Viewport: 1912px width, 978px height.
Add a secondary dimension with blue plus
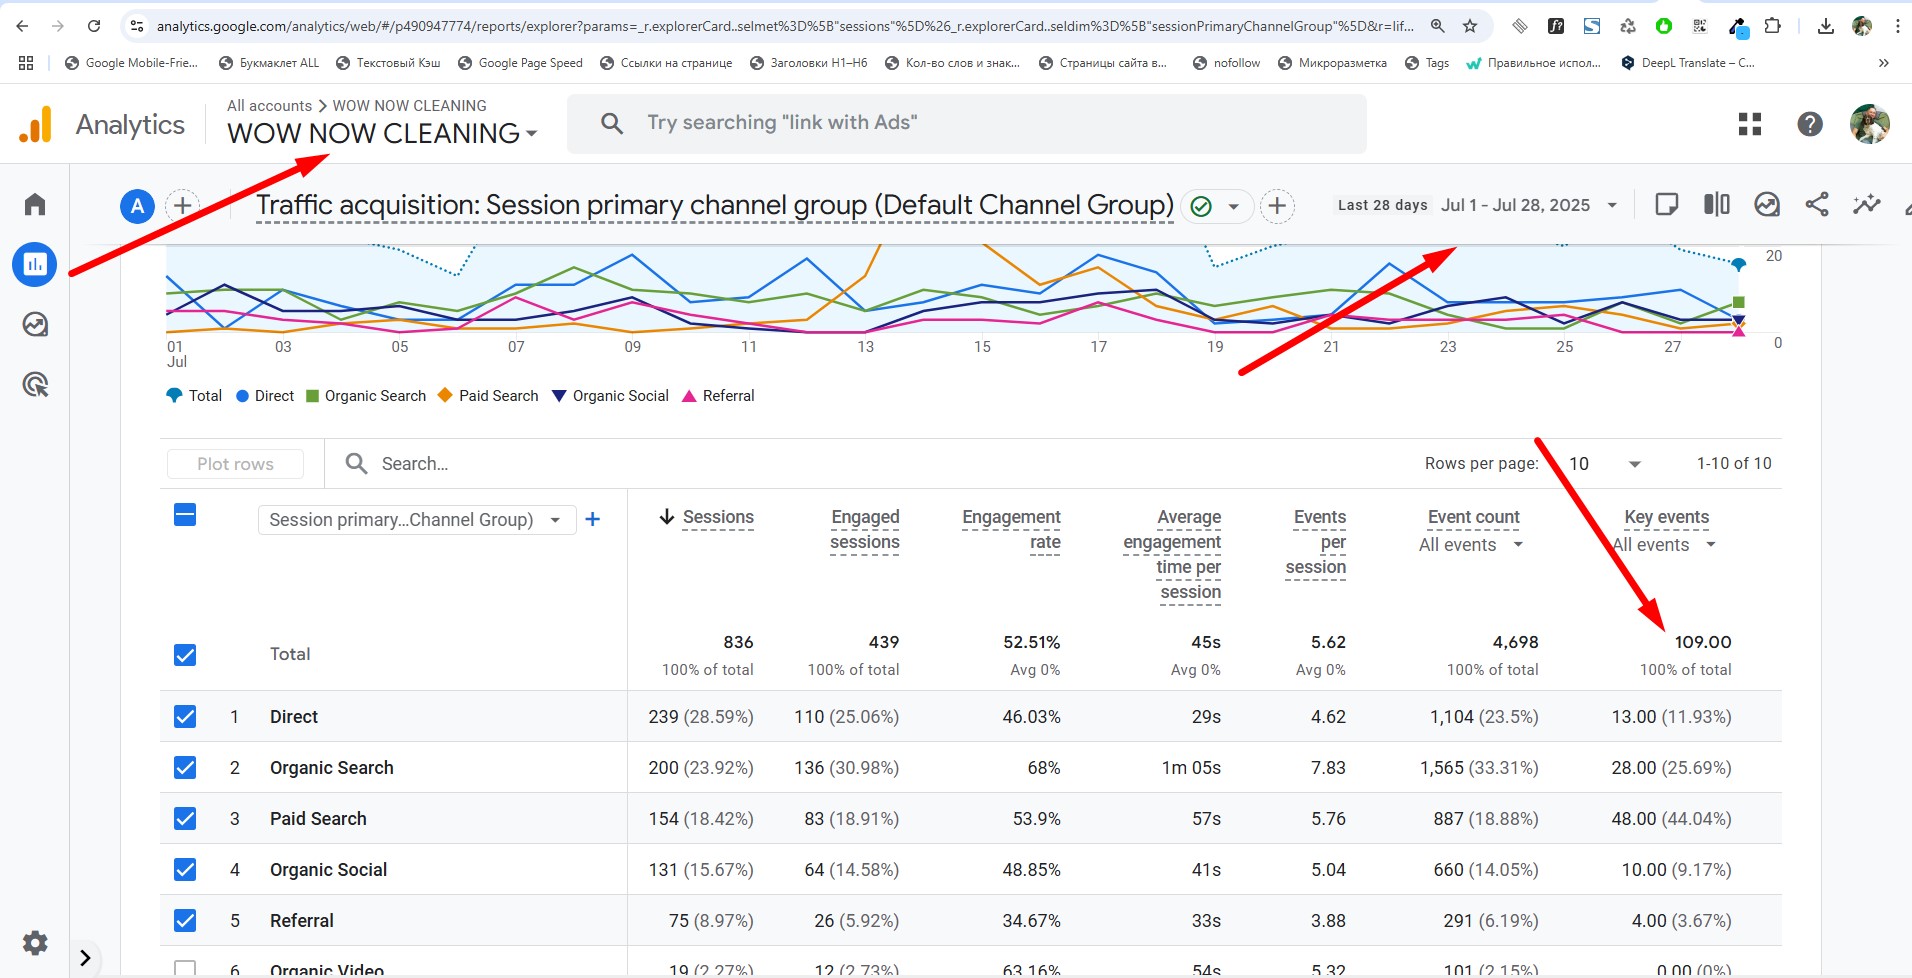coord(592,519)
